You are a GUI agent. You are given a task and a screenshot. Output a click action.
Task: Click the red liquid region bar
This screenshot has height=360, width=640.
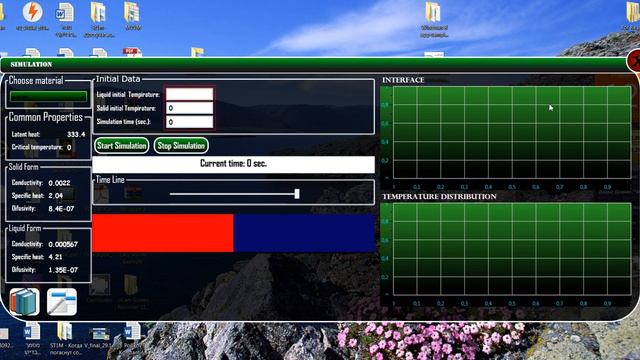pos(163,233)
